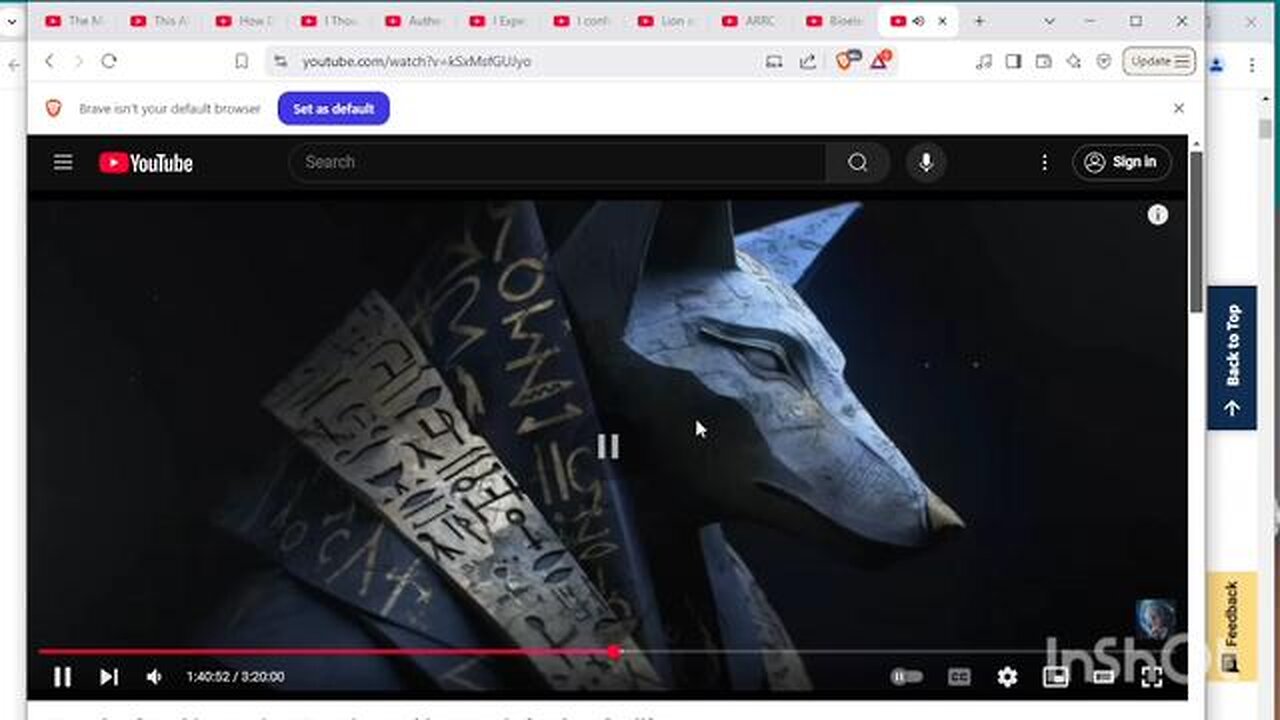Switch to the 'I Expe' tab

click(499, 21)
